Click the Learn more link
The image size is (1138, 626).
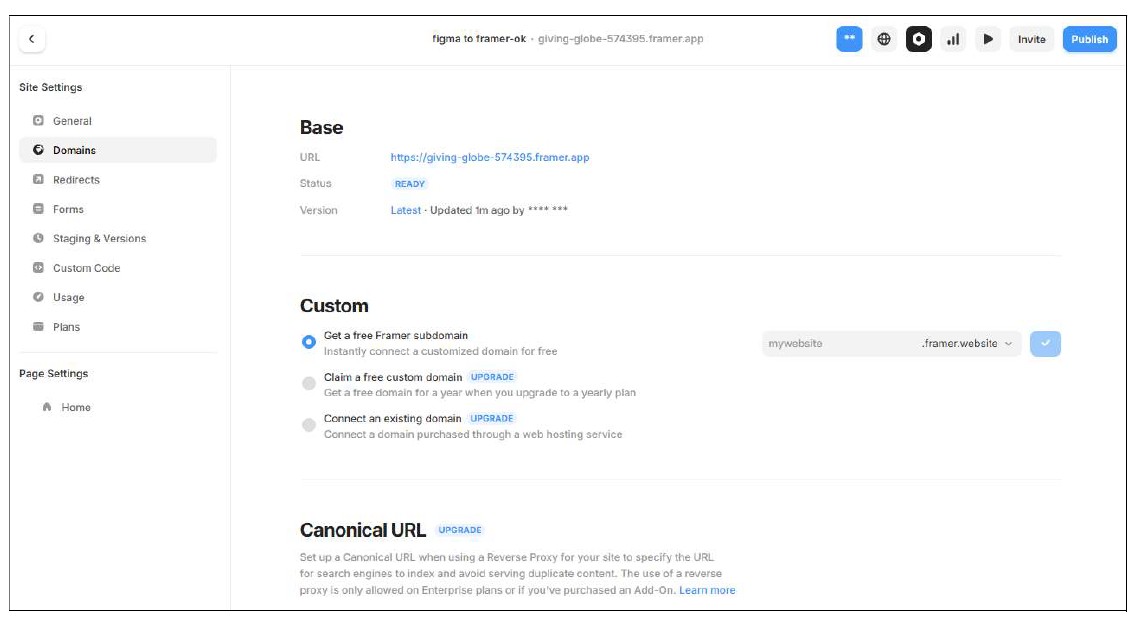(707, 591)
